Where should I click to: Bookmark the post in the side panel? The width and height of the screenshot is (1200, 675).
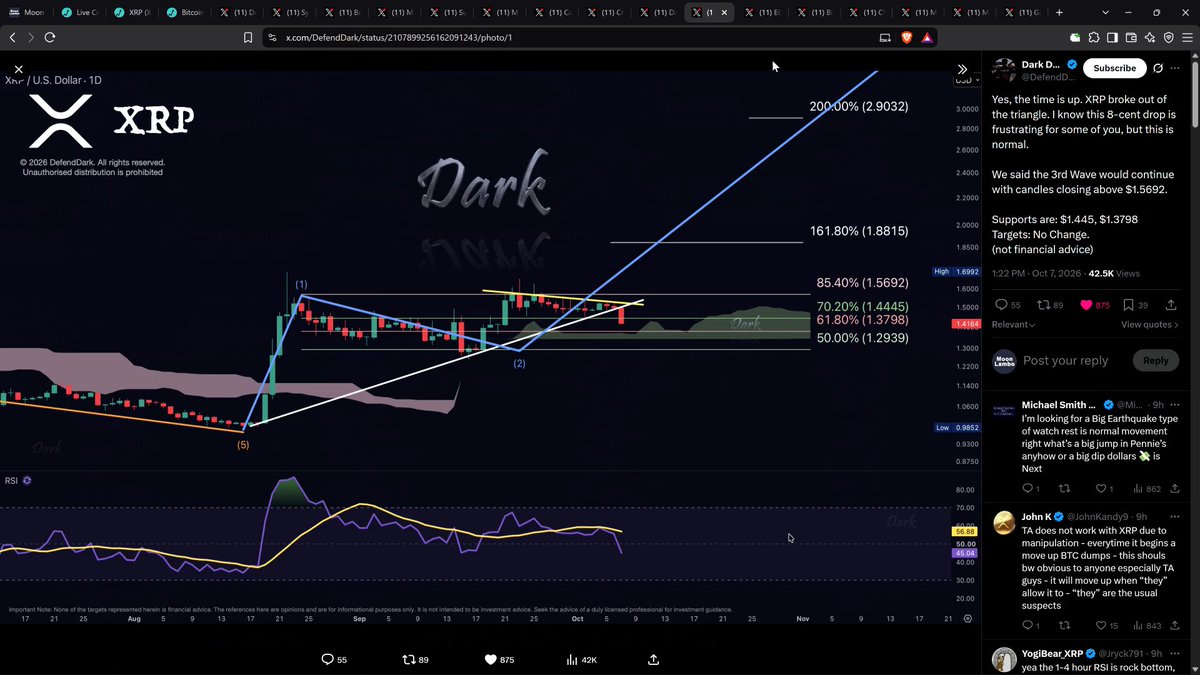click(1129, 305)
